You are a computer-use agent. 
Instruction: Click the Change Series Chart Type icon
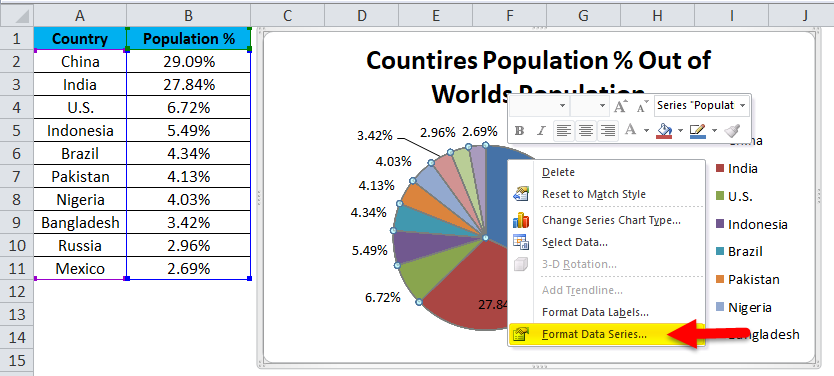click(x=521, y=220)
